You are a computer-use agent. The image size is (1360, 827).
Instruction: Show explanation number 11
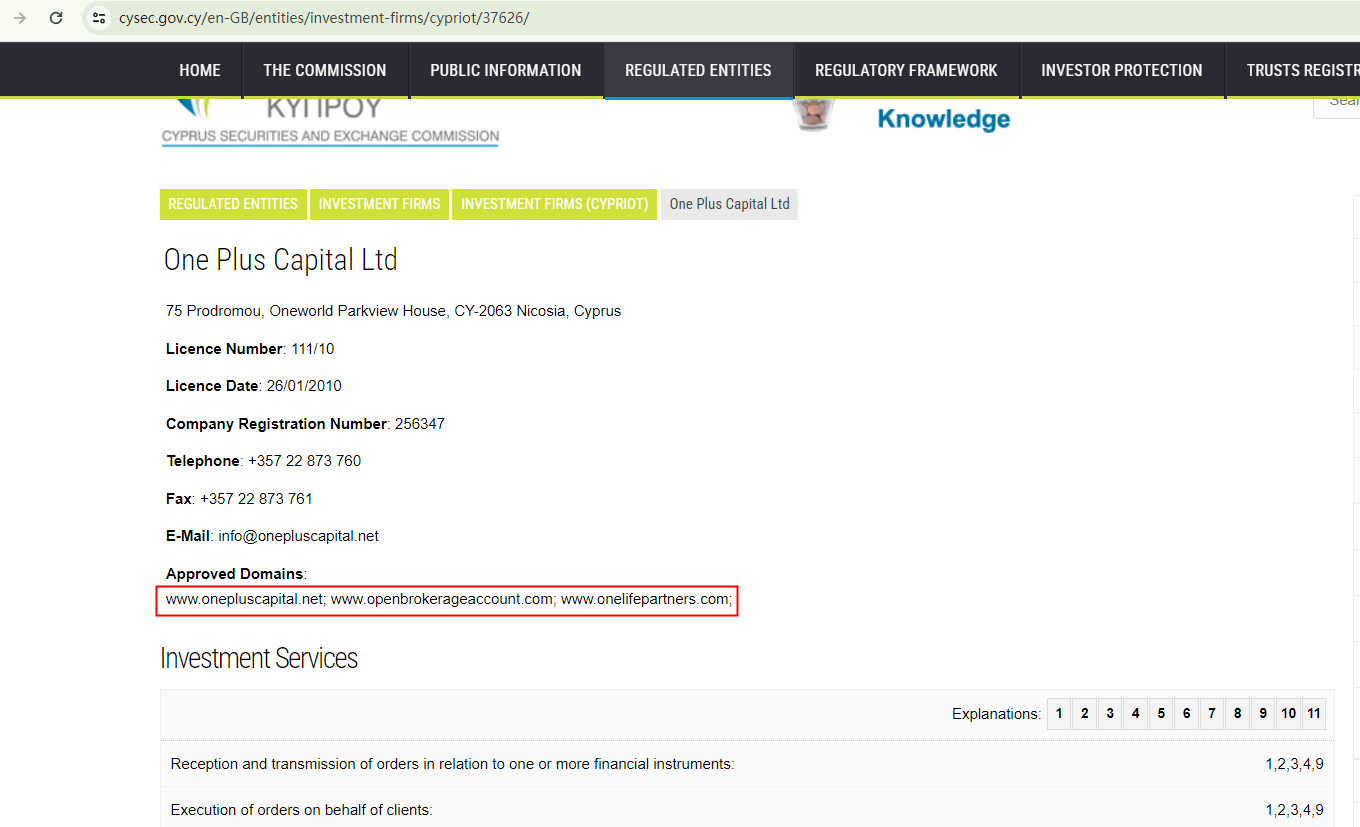(x=1314, y=713)
